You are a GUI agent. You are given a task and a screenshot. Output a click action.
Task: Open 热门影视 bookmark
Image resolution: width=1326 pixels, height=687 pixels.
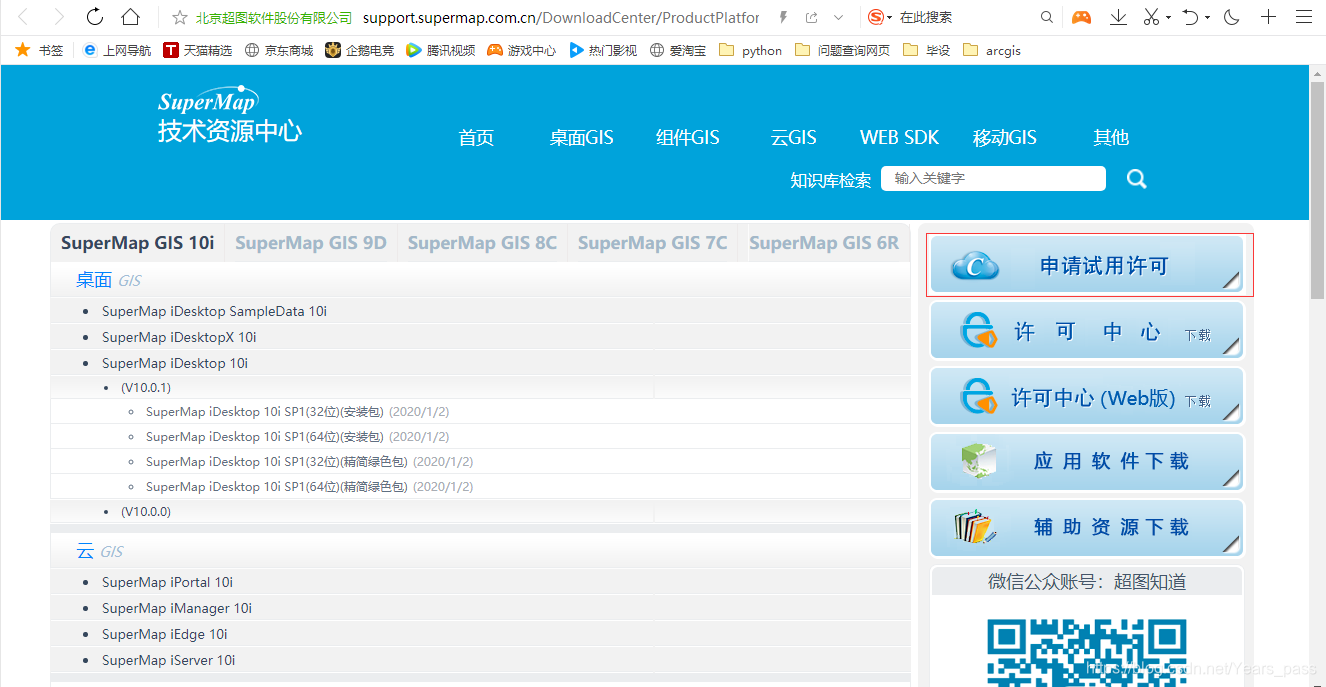(x=602, y=50)
